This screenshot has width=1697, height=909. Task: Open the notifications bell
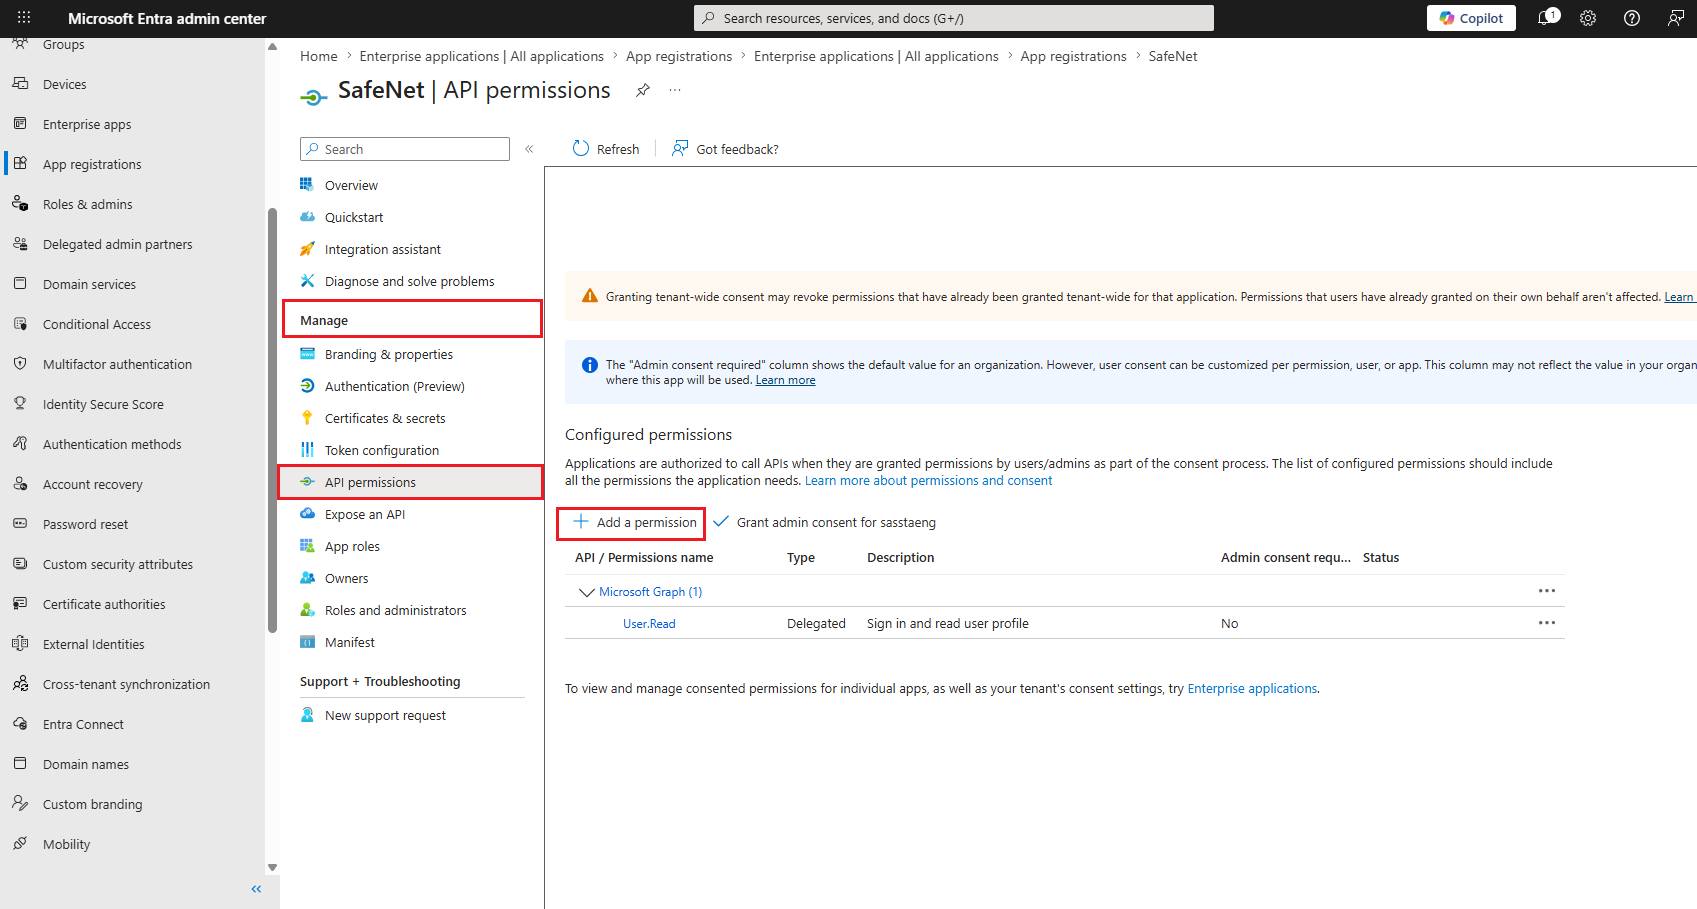pyautogui.click(x=1546, y=18)
